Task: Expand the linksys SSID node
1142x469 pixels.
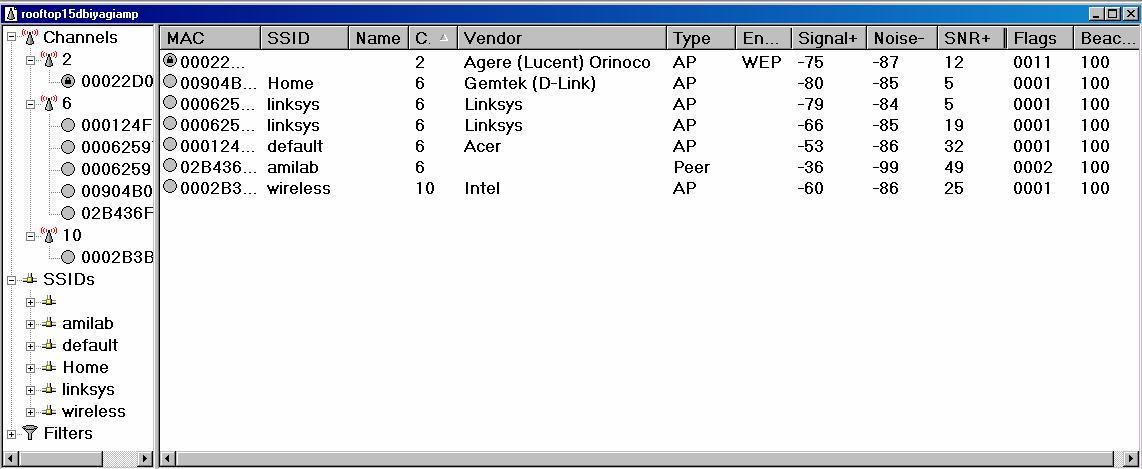Action: coord(31,390)
